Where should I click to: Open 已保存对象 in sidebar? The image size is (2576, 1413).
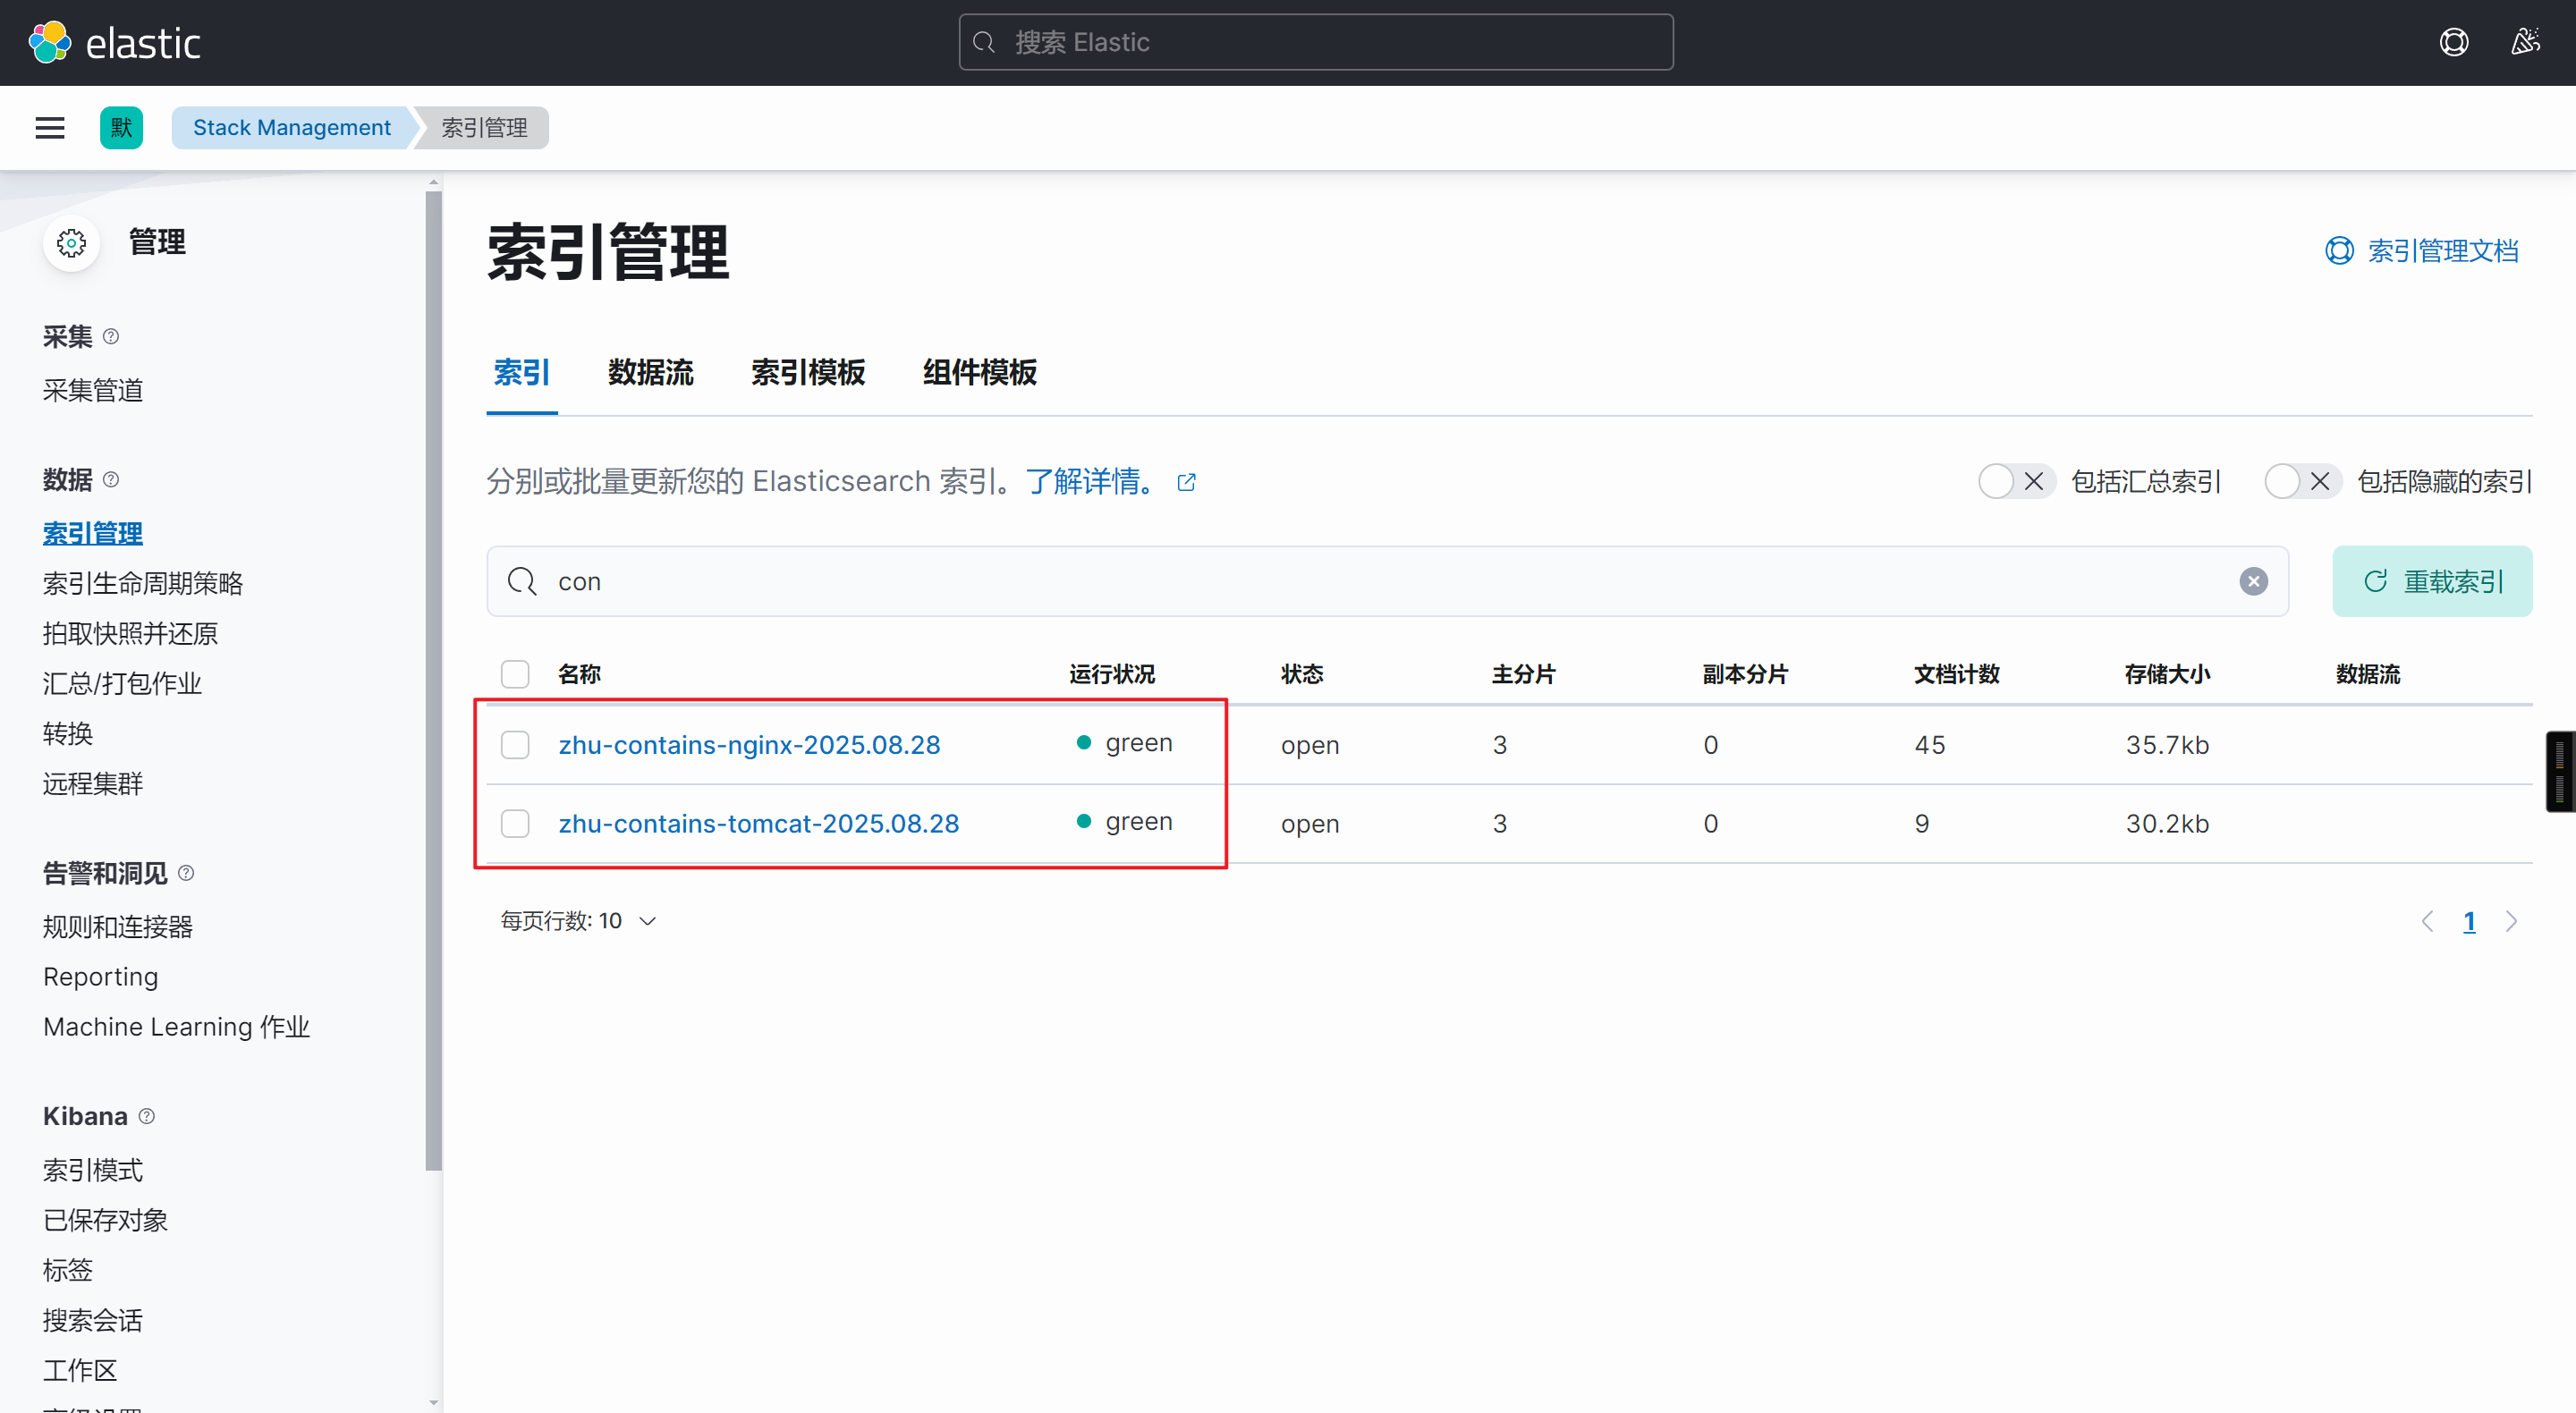pos(105,1220)
